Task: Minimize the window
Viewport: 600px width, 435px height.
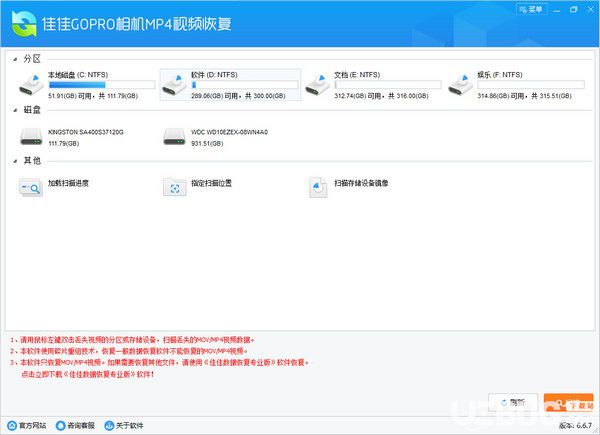Action: click(557, 10)
